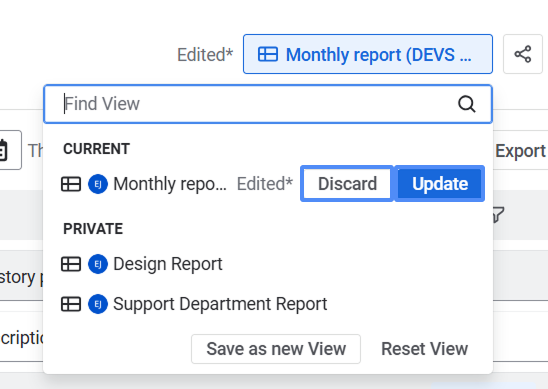Click the EJ avatar beside Design Report
This screenshot has width=548, height=389.
coord(98,264)
